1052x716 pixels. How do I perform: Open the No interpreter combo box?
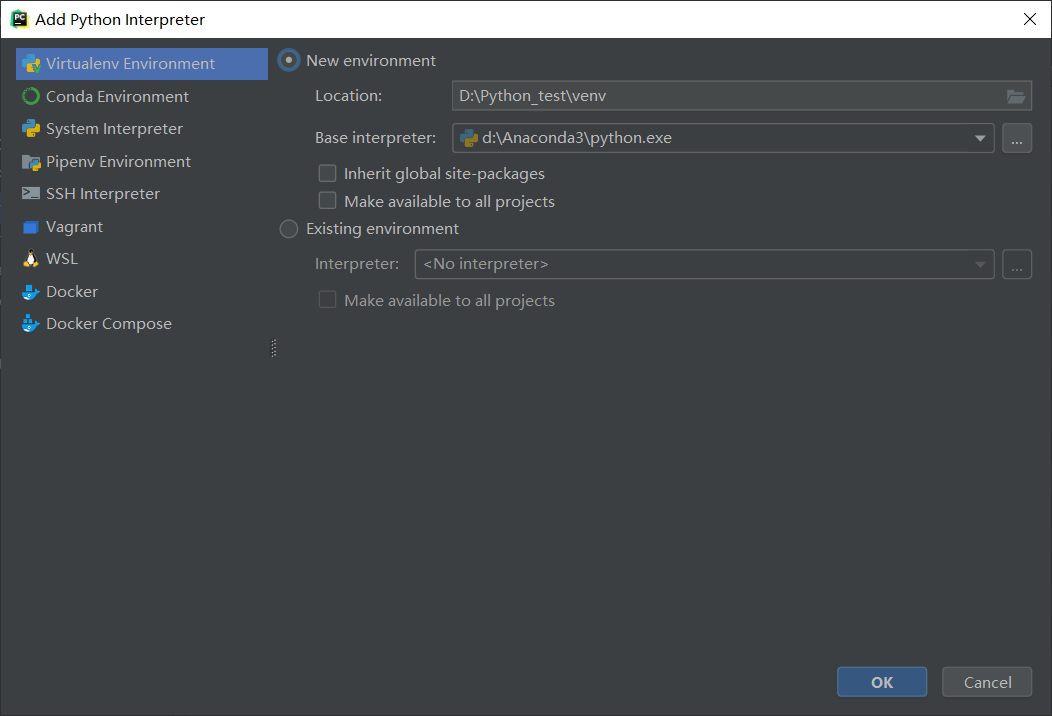coord(704,264)
